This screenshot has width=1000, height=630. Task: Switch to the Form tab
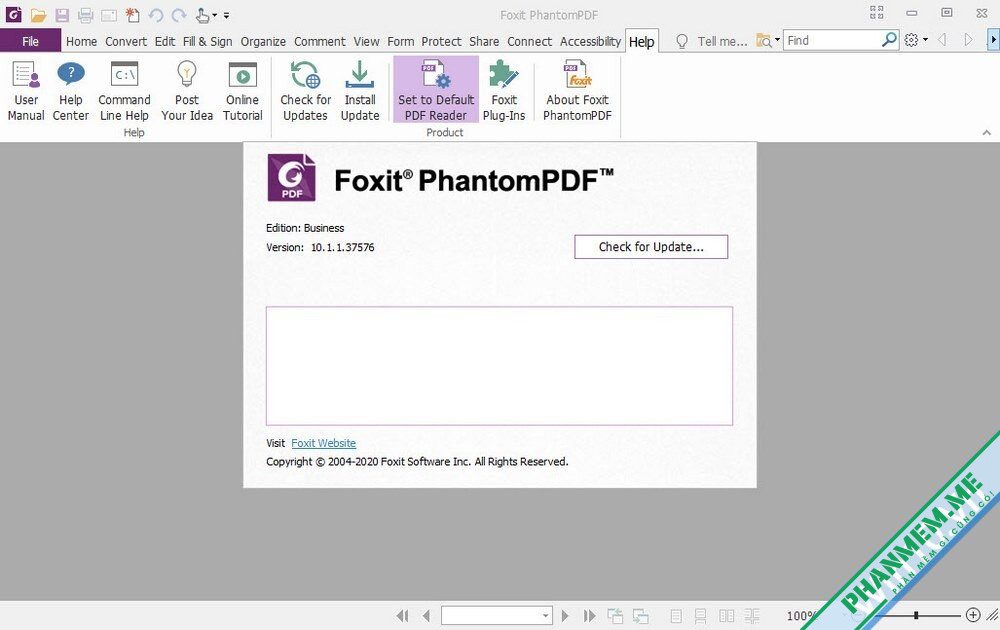click(x=401, y=41)
